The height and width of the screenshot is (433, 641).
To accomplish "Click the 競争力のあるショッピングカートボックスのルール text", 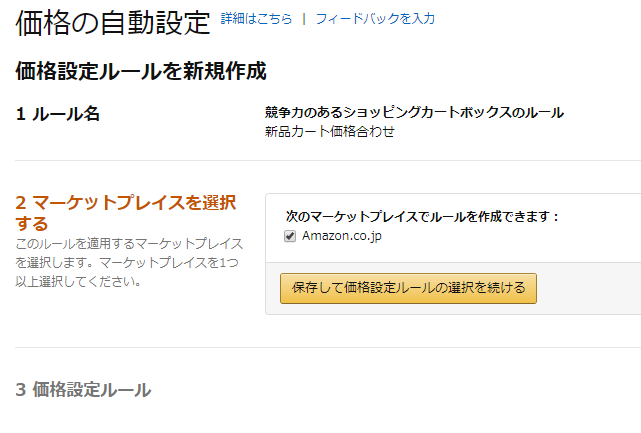I will click(414, 112).
